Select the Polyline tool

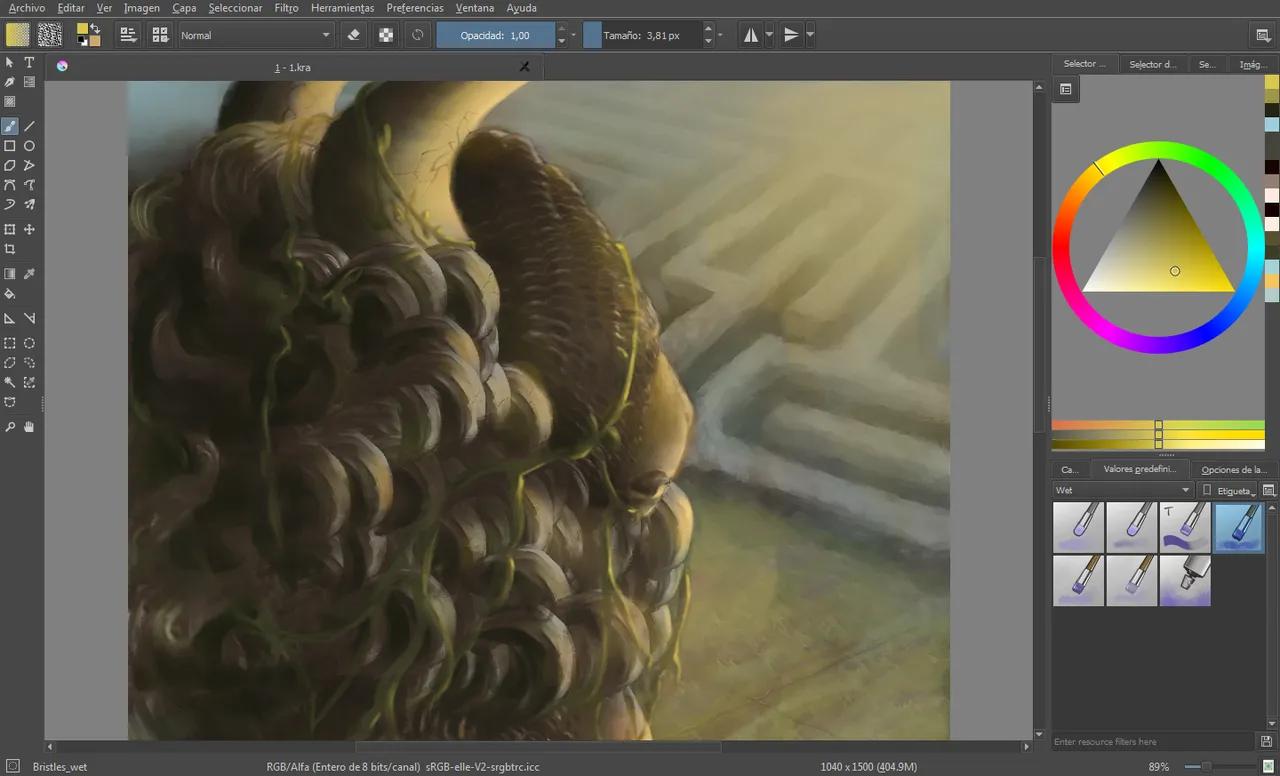point(29,165)
